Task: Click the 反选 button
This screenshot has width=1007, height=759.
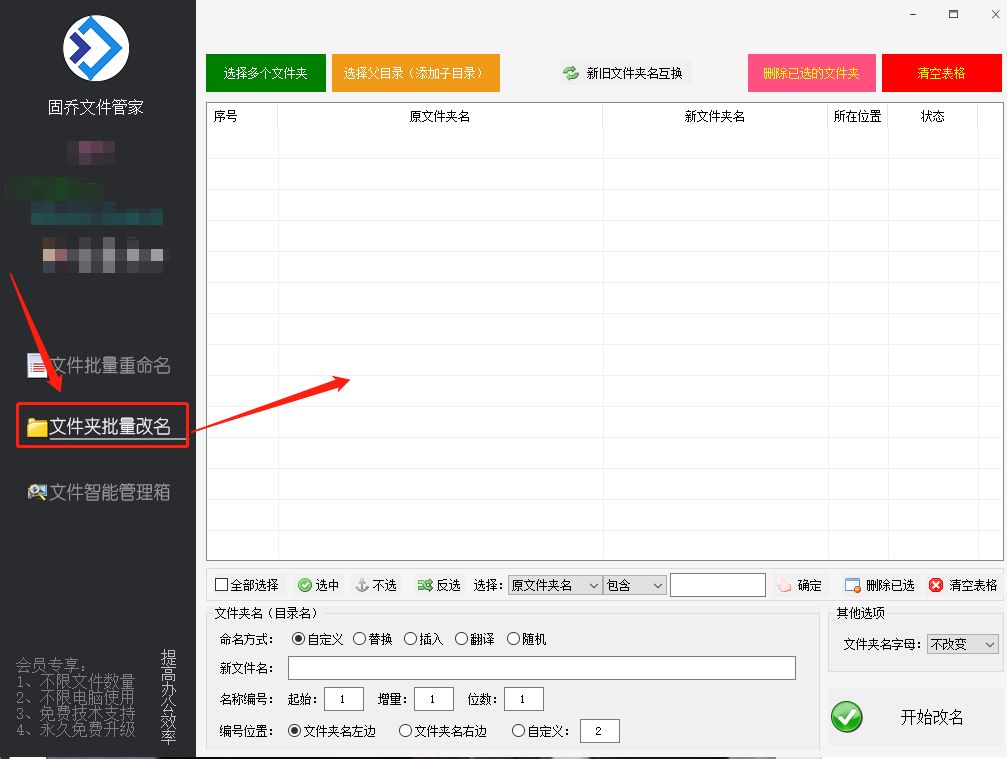Action: pyautogui.click(x=439, y=585)
